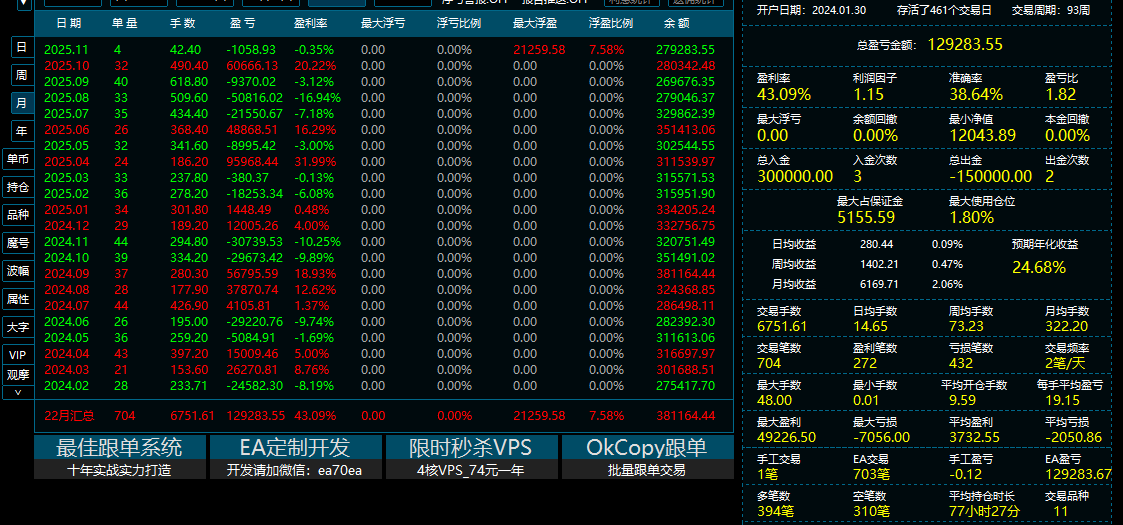1123x525 pixels.
Task: Sort by the 浮盈比例 column header
Action: click(x=611, y=23)
